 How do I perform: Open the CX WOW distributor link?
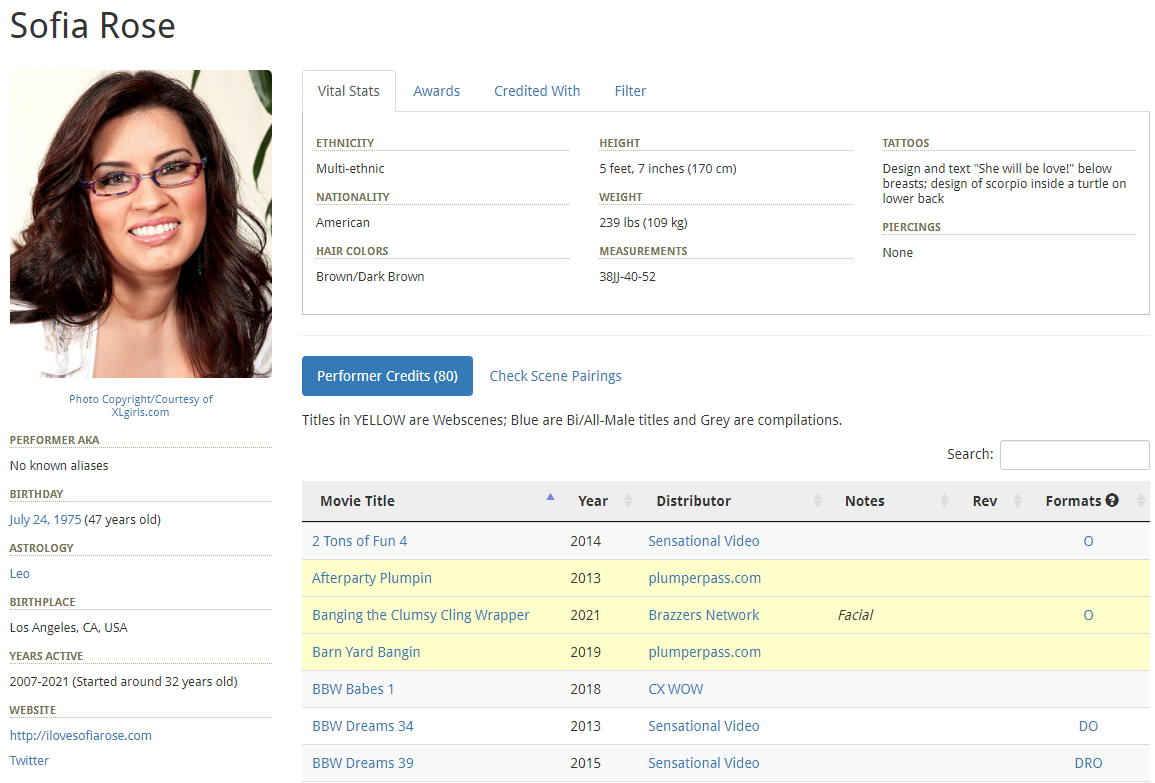[x=675, y=689]
